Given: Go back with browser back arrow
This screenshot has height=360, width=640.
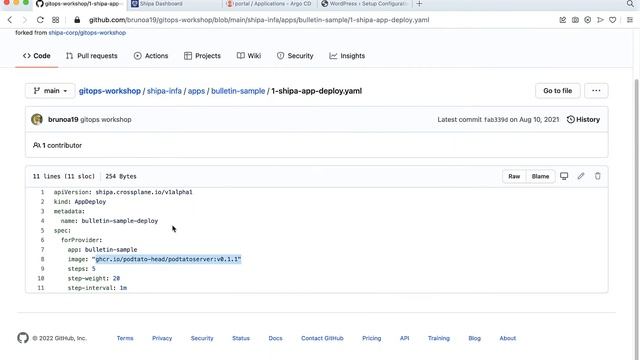Looking at the screenshot, I should point(10,20).
